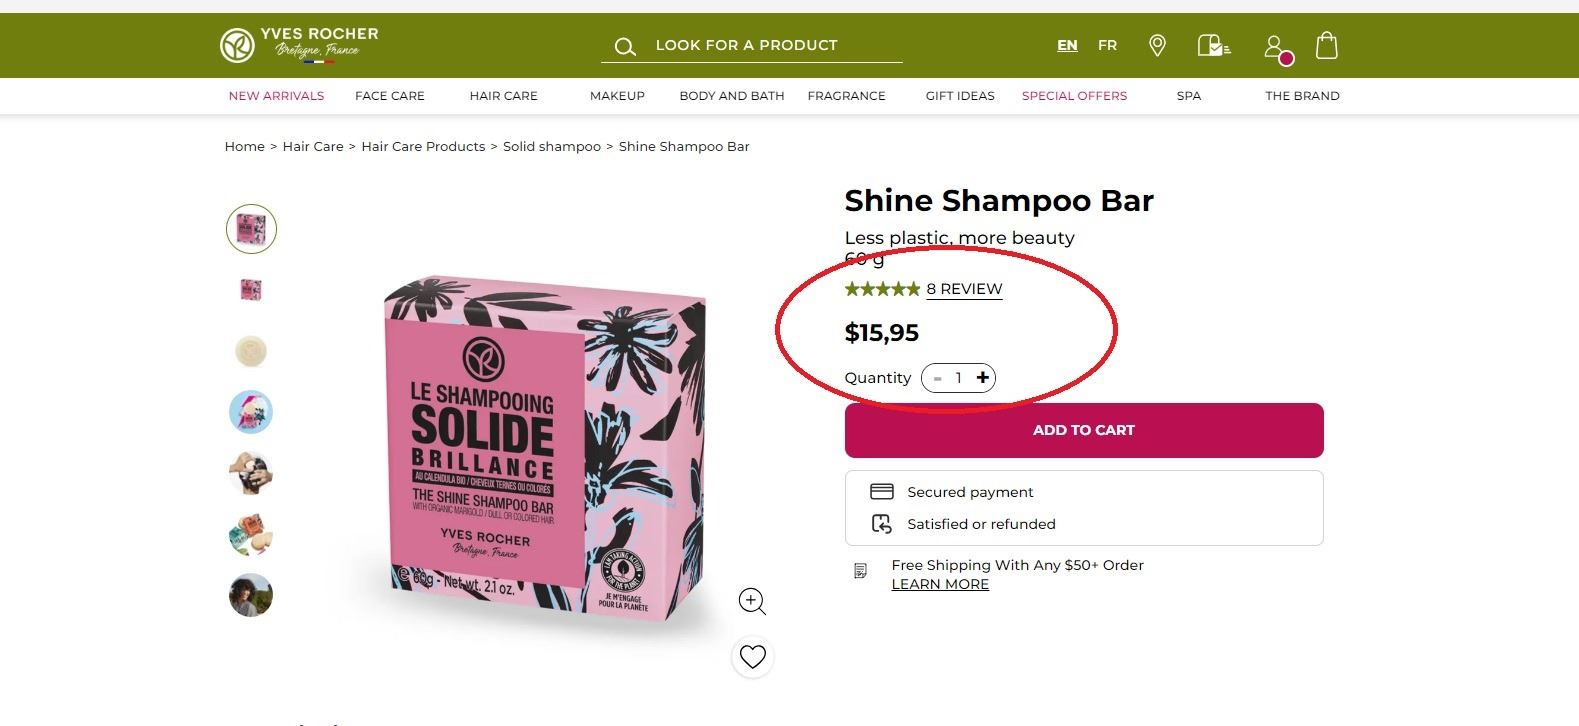Open the shopping bag icon
Image resolution: width=1579 pixels, height=726 pixels.
1326,45
